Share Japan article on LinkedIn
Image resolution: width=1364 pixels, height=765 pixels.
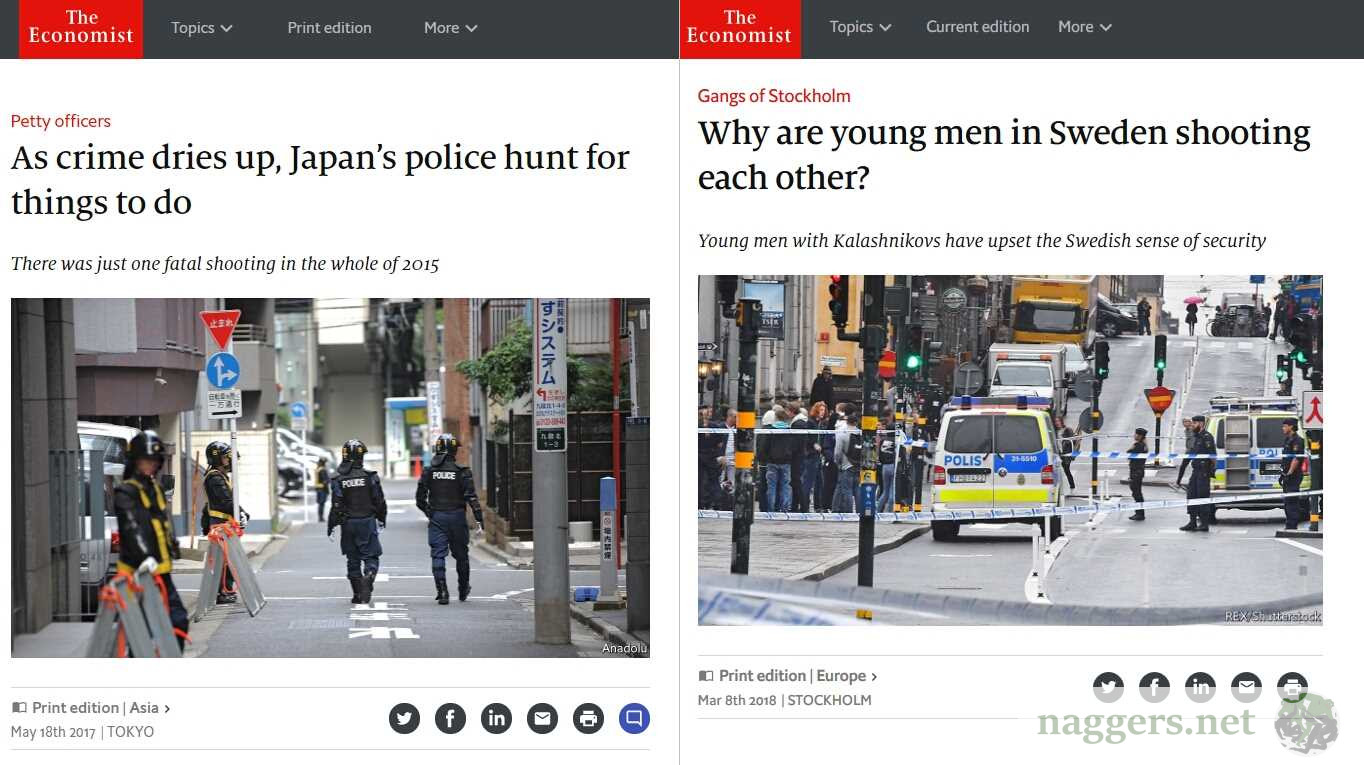pyautogui.click(x=496, y=718)
